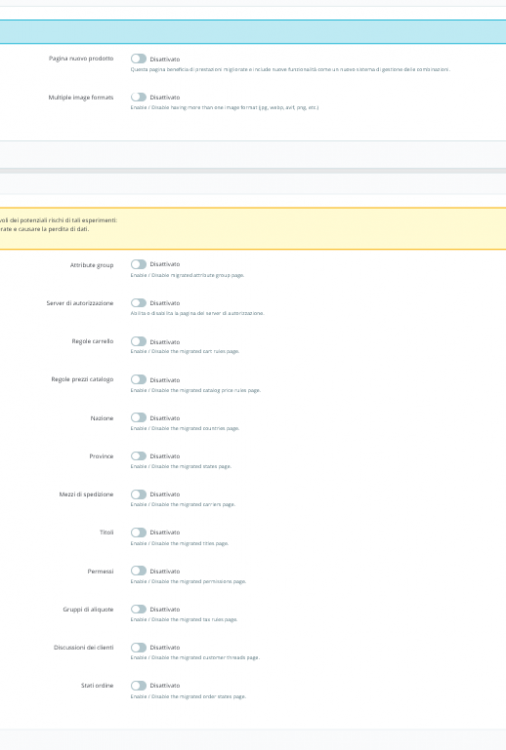Toggle the Discussioni dei clienti switch

click(139, 647)
